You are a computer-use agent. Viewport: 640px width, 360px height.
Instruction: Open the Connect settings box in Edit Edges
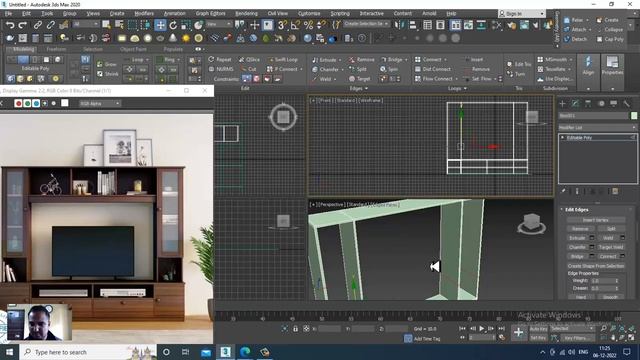[x=622, y=256]
